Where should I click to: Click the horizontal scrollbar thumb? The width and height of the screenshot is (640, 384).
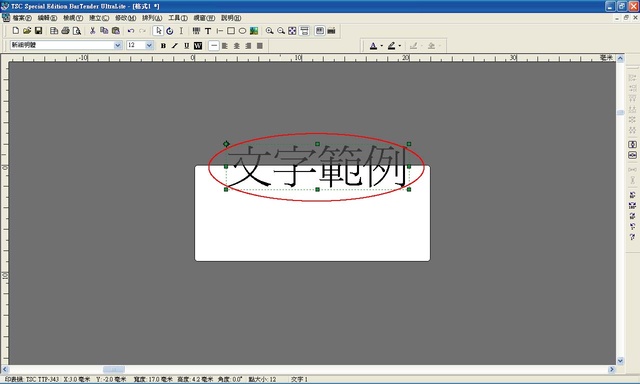pyautogui.click(x=114, y=370)
